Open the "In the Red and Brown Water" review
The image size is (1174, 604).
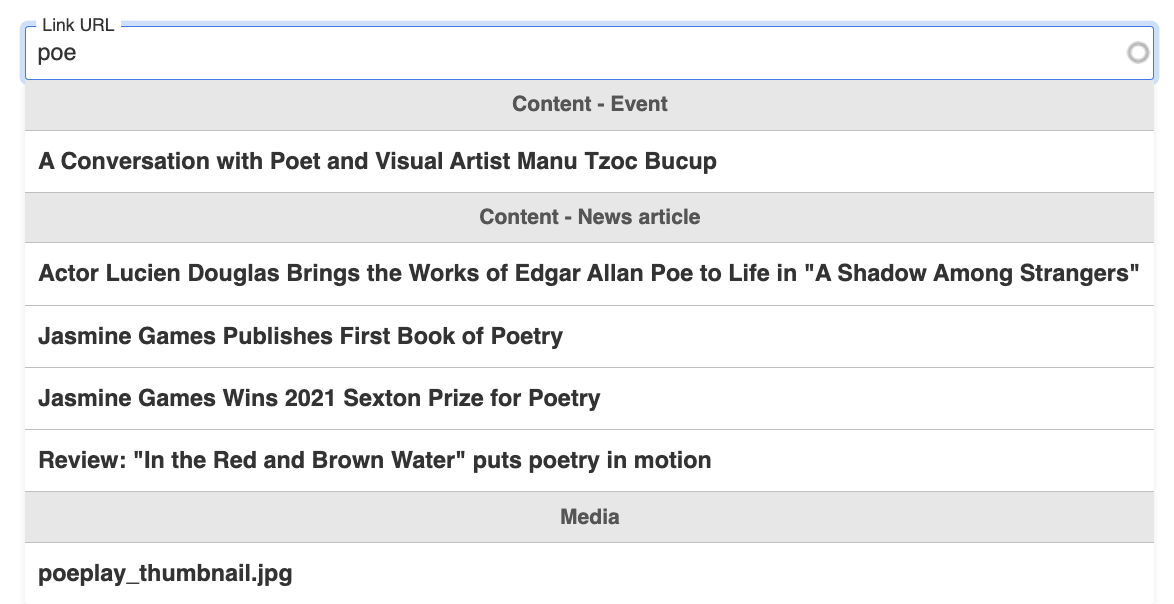pos(374,460)
